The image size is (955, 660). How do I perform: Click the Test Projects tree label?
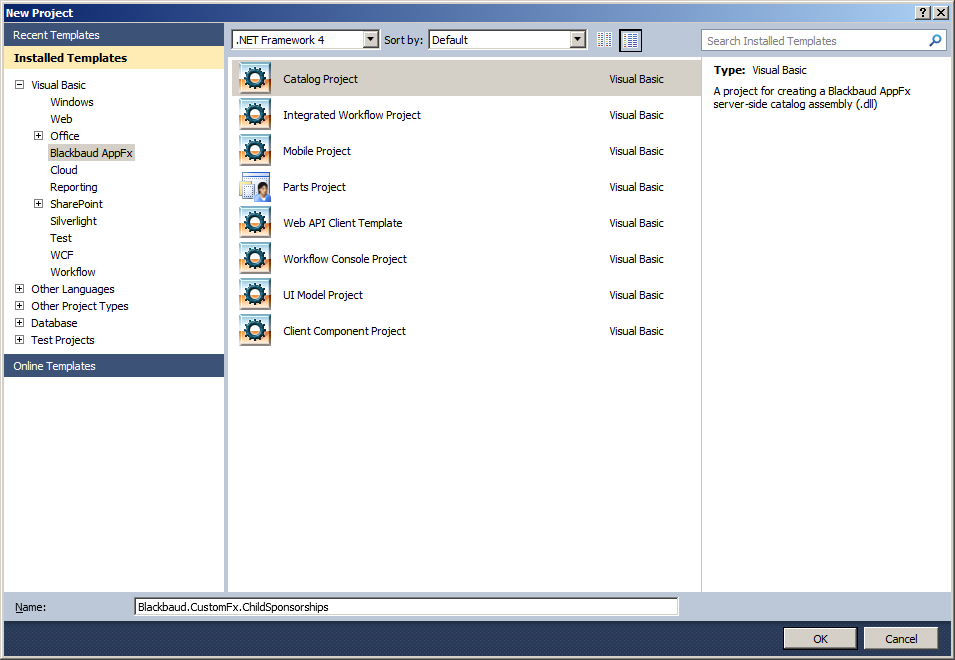pos(63,340)
